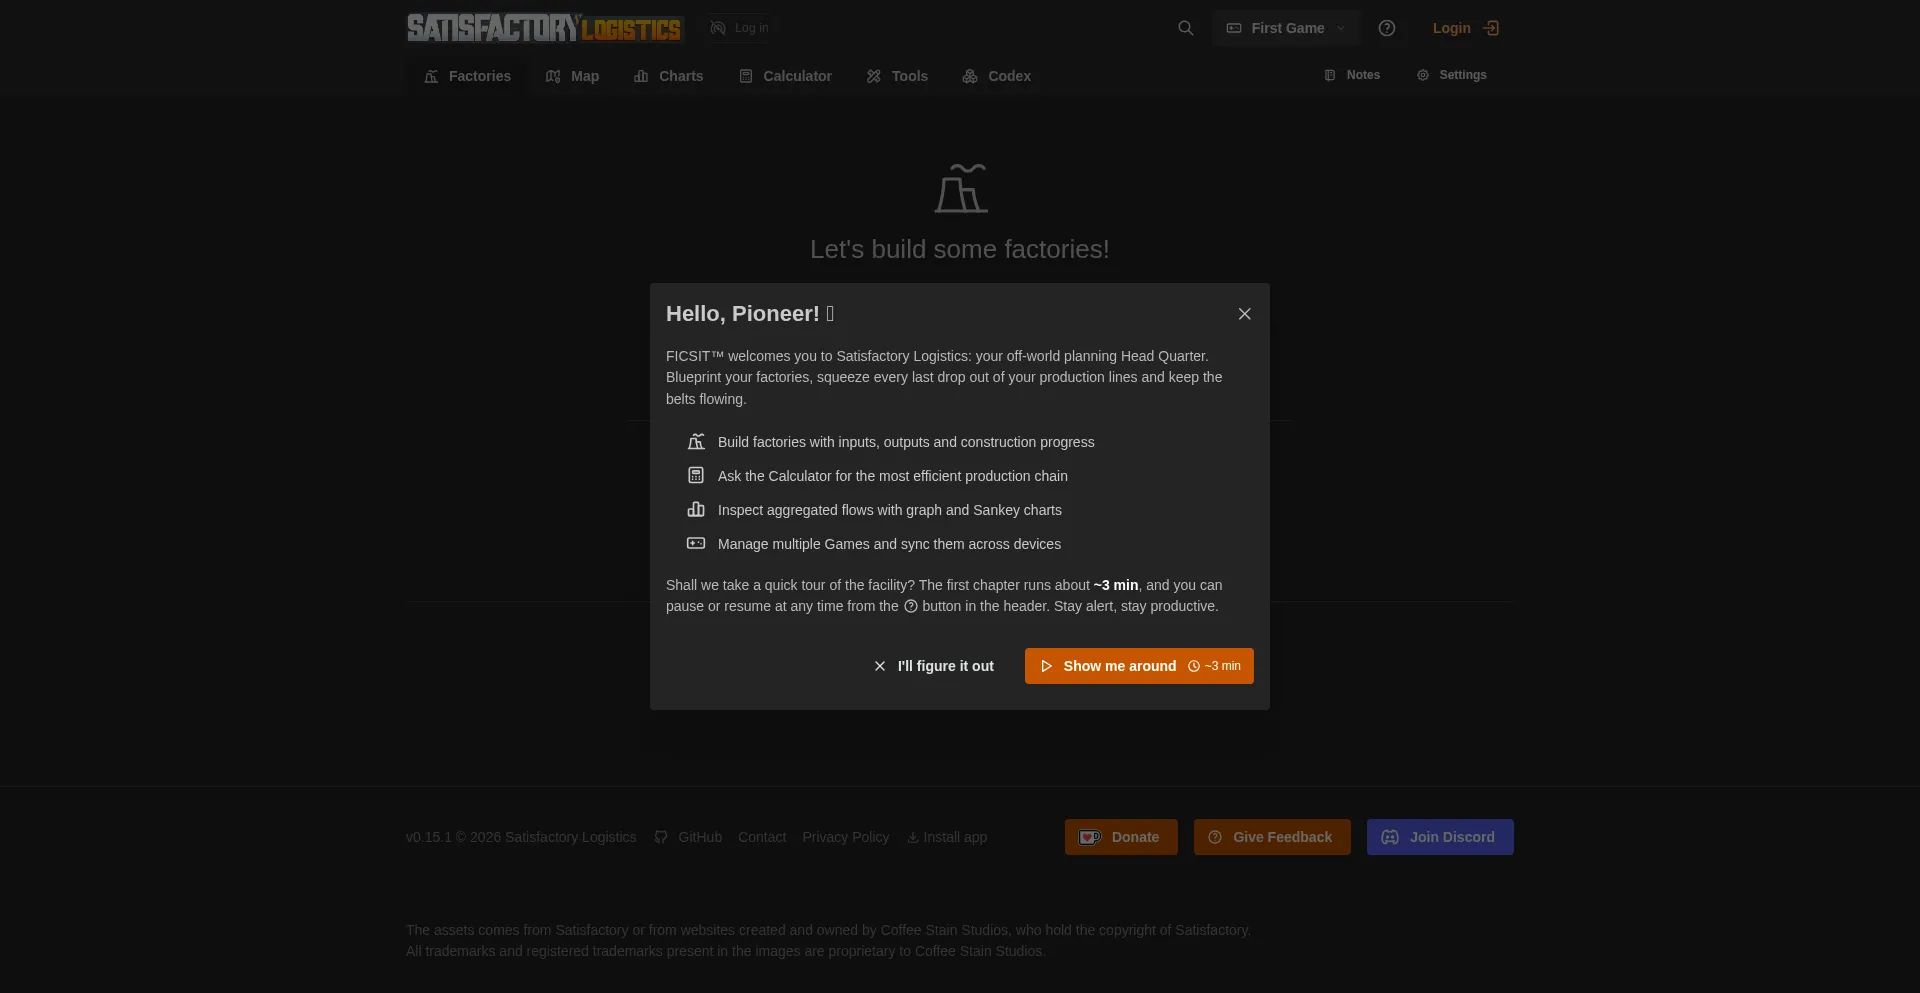Dismiss the tour with I'll figure it out
This screenshot has height=993, width=1920.
933,666
